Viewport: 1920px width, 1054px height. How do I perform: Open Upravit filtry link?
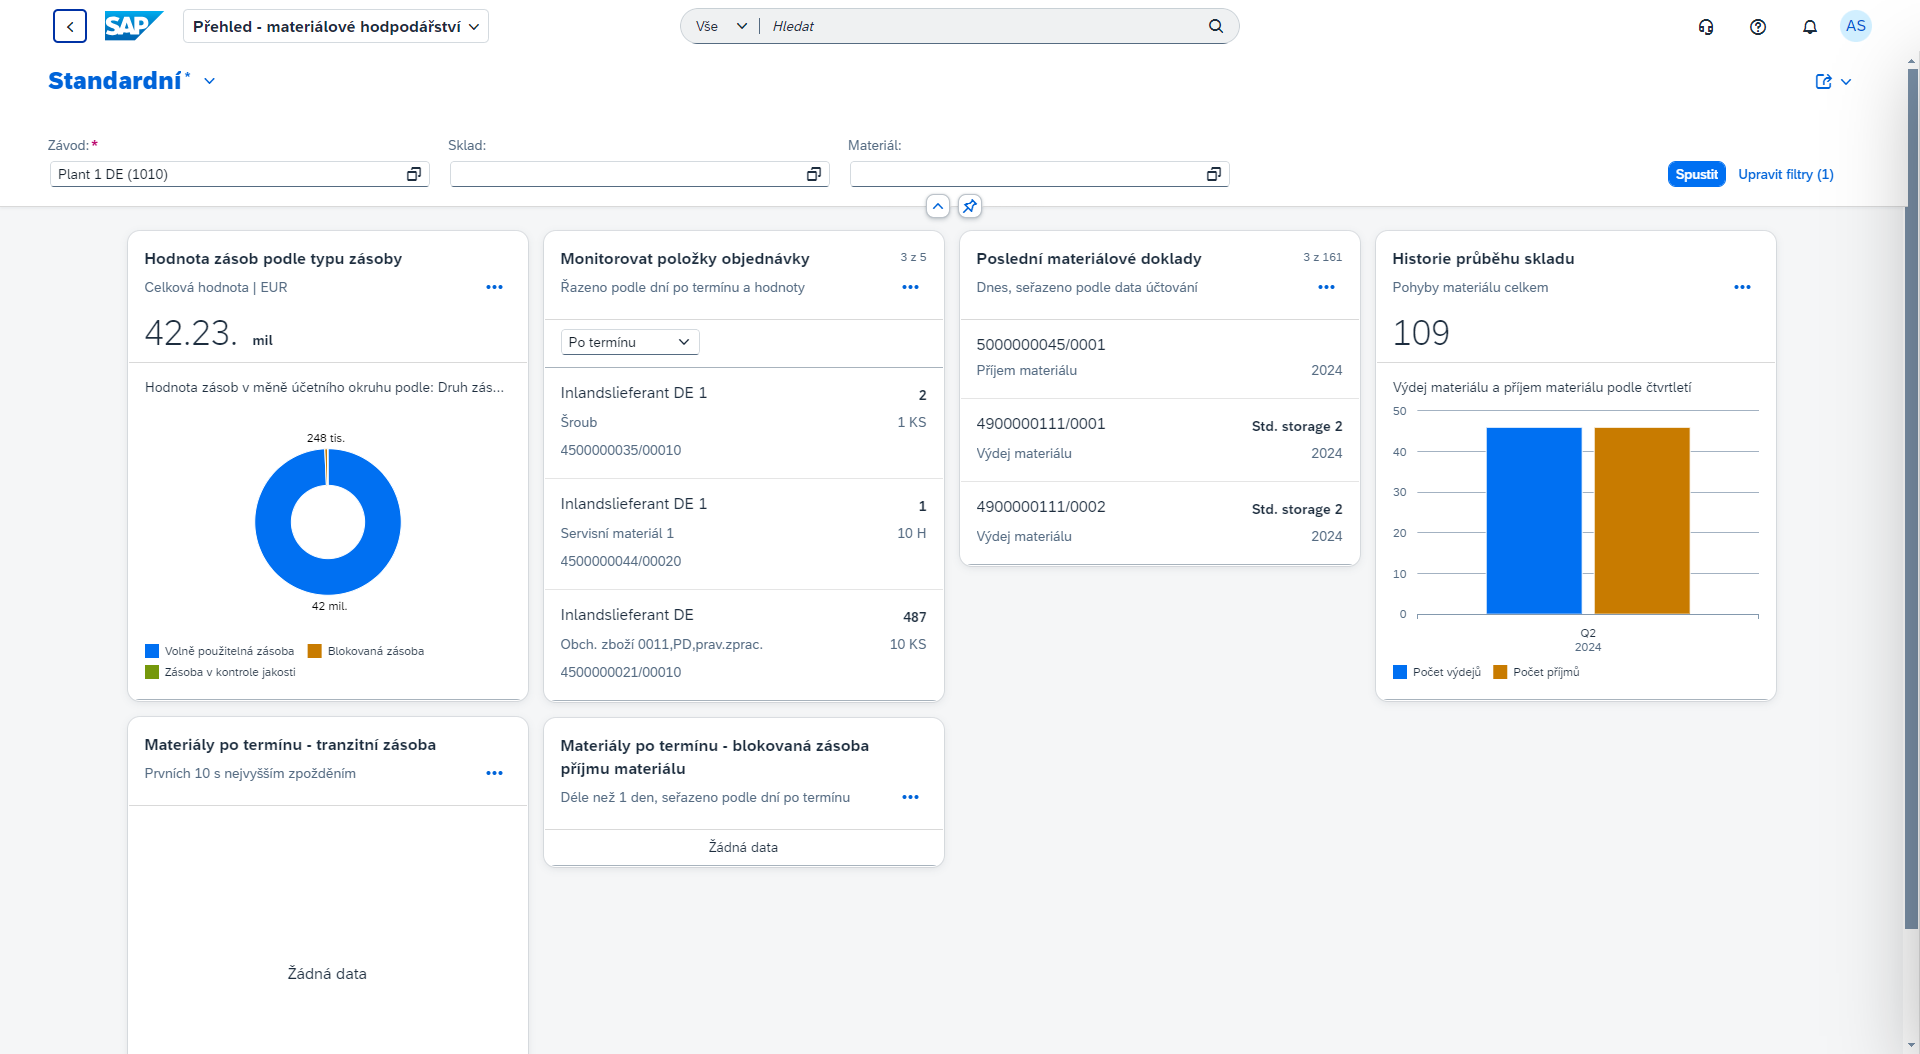tap(1786, 174)
